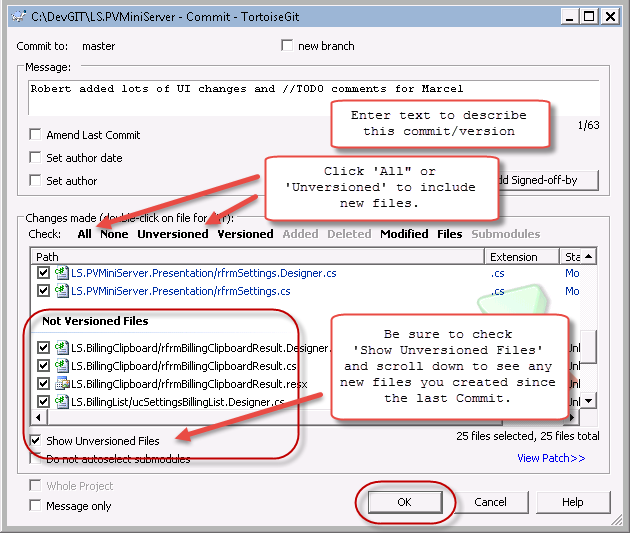Enable the Message only checkbox
Screen dimensions: 630x533
point(35,505)
